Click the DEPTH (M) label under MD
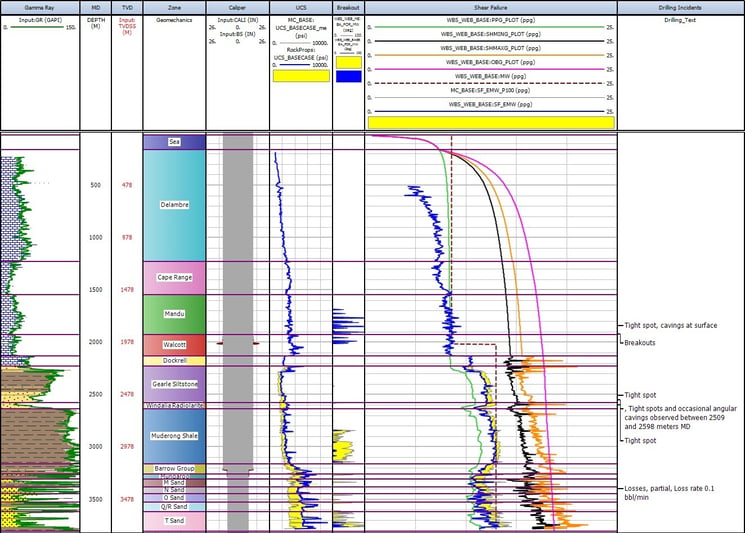745x533 pixels. tap(96, 23)
